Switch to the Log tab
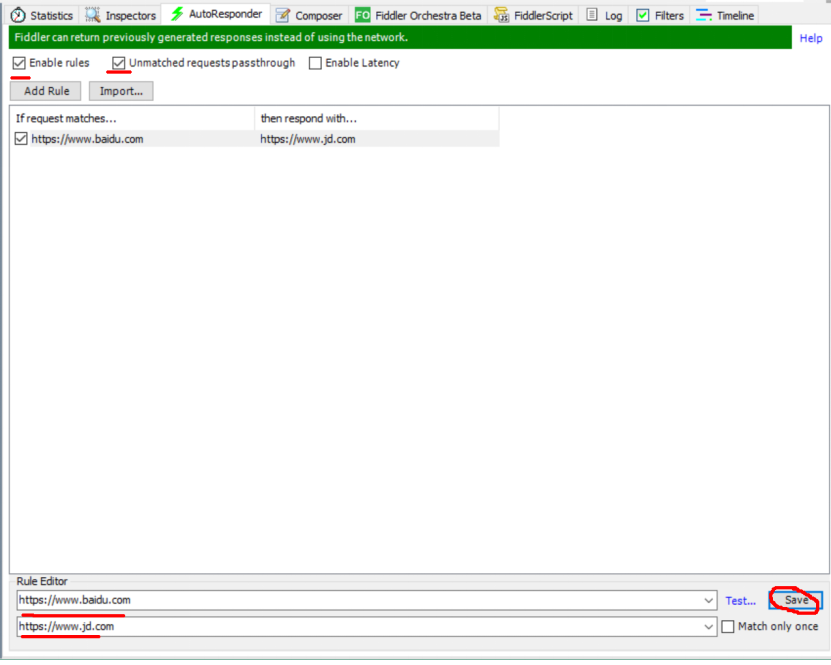Image resolution: width=831 pixels, height=665 pixels. pyautogui.click(x=605, y=15)
